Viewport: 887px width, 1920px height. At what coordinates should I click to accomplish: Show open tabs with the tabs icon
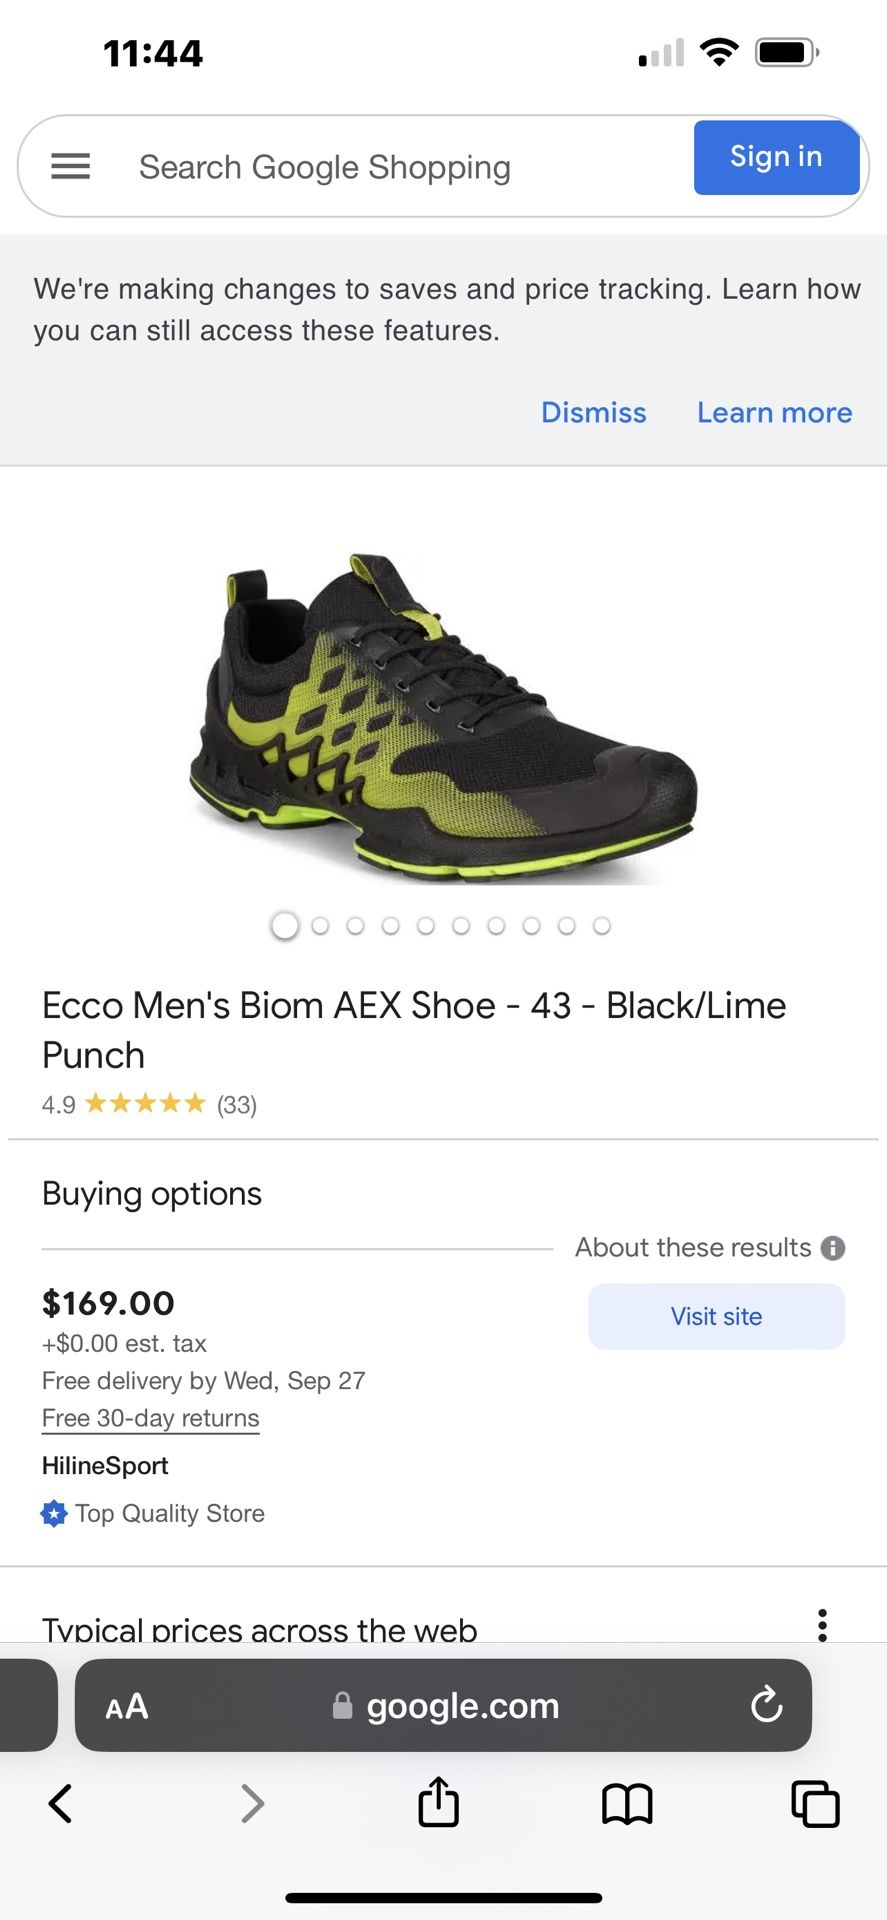(x=815, y=1804)
